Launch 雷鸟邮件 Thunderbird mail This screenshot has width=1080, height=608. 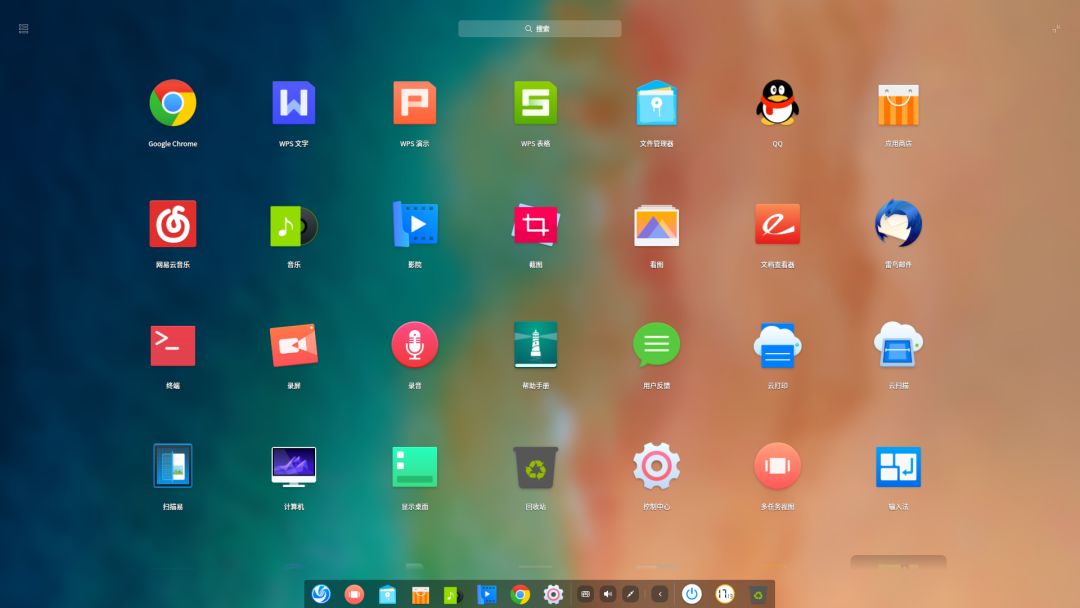coord(898,223)
